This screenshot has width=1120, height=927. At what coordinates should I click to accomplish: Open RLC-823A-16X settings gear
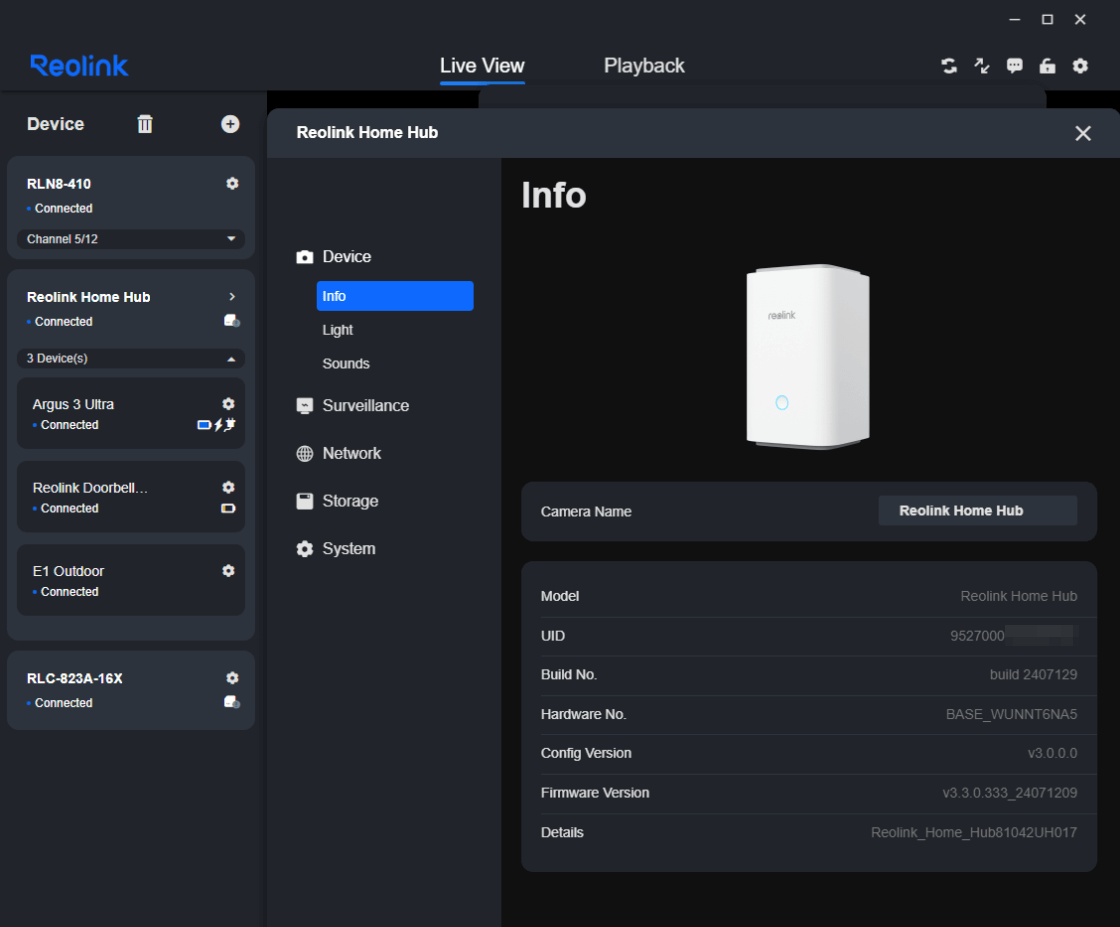(232, 678)
